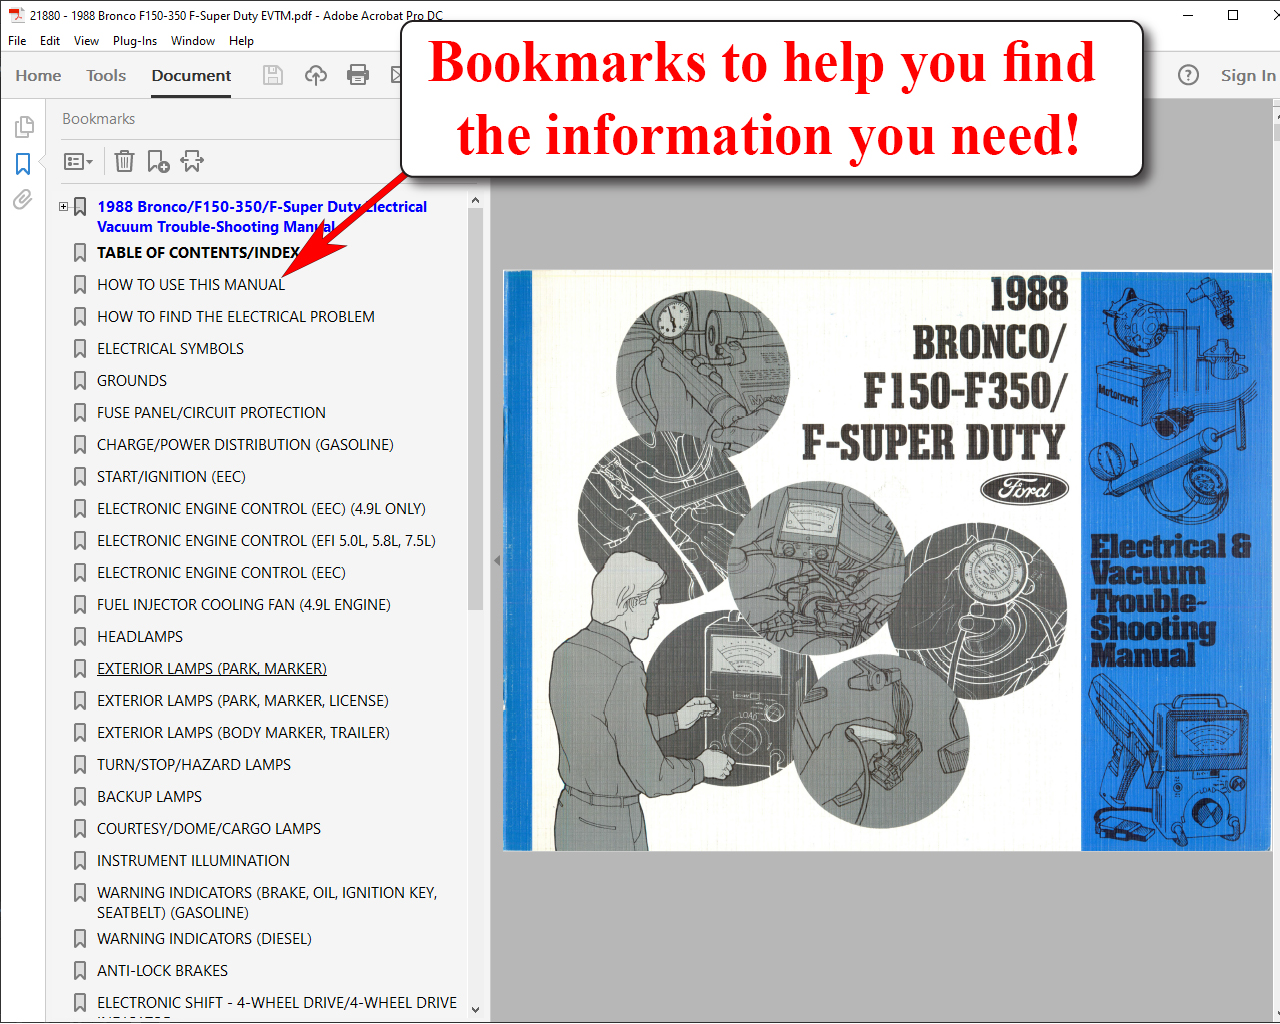1280x1024 pixels.
Task: Open EXTERIOR LAMPS (BODY MARKER, TRAILER) bookmark
Action: [243, 733]
